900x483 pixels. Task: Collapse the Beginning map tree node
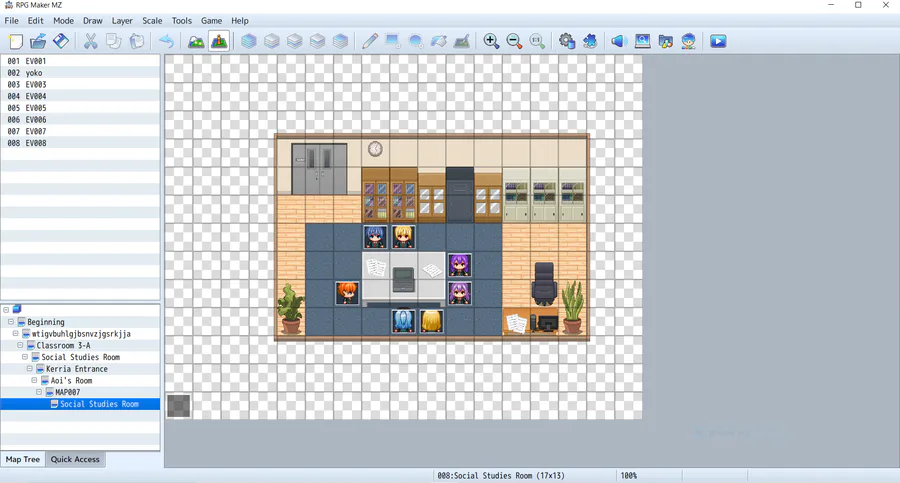click(x=11, y=322)
